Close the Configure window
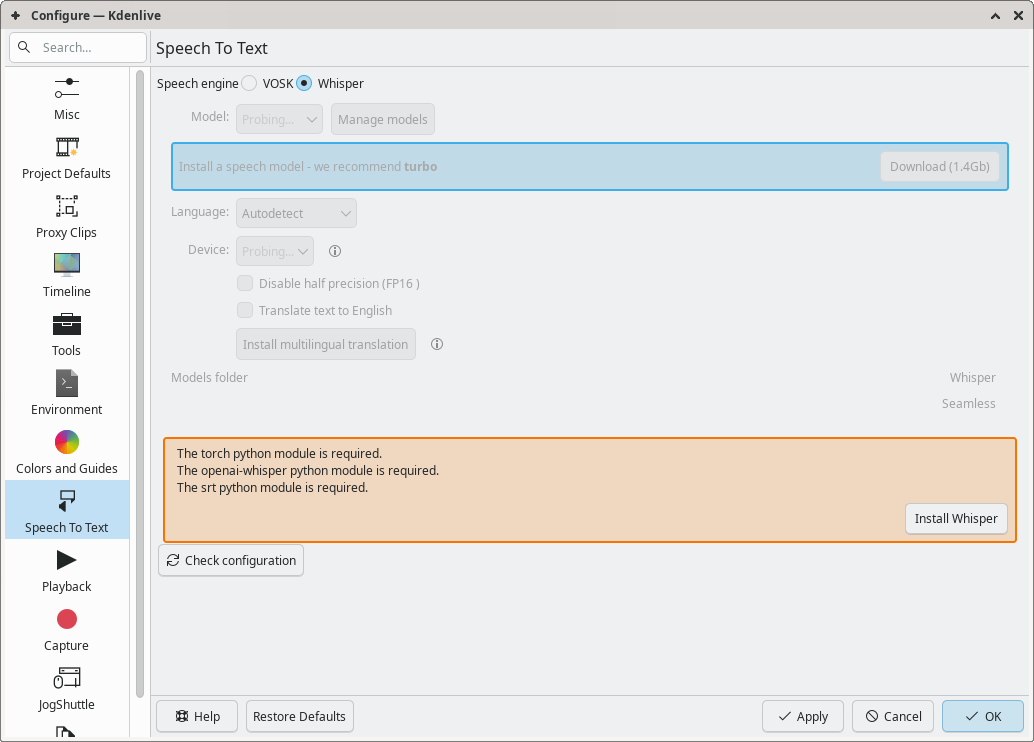The height and width of the screenshot is (742, 1034). tap(1018, 16)
